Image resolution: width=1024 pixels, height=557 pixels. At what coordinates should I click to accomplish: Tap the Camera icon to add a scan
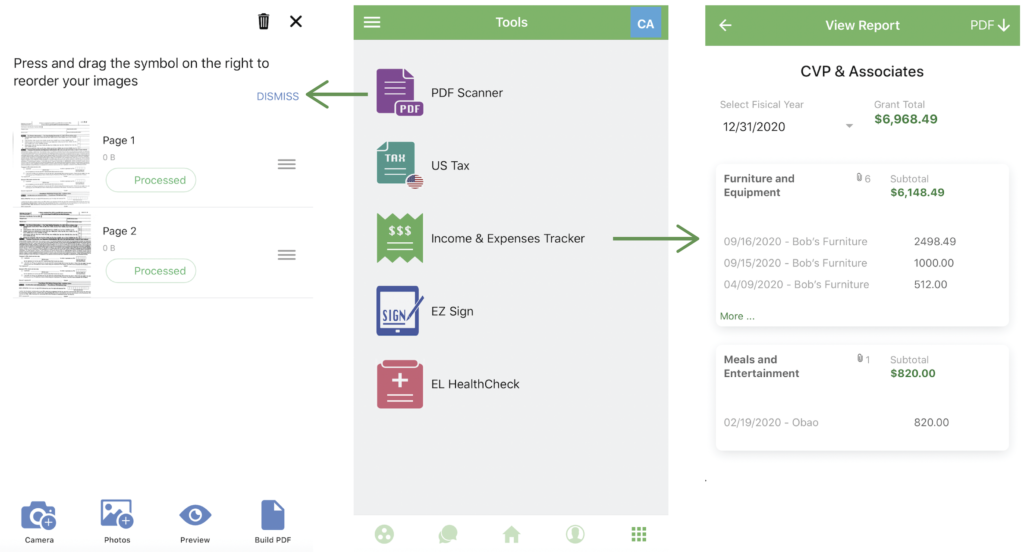pyautogui.click(x=39, y=516)
